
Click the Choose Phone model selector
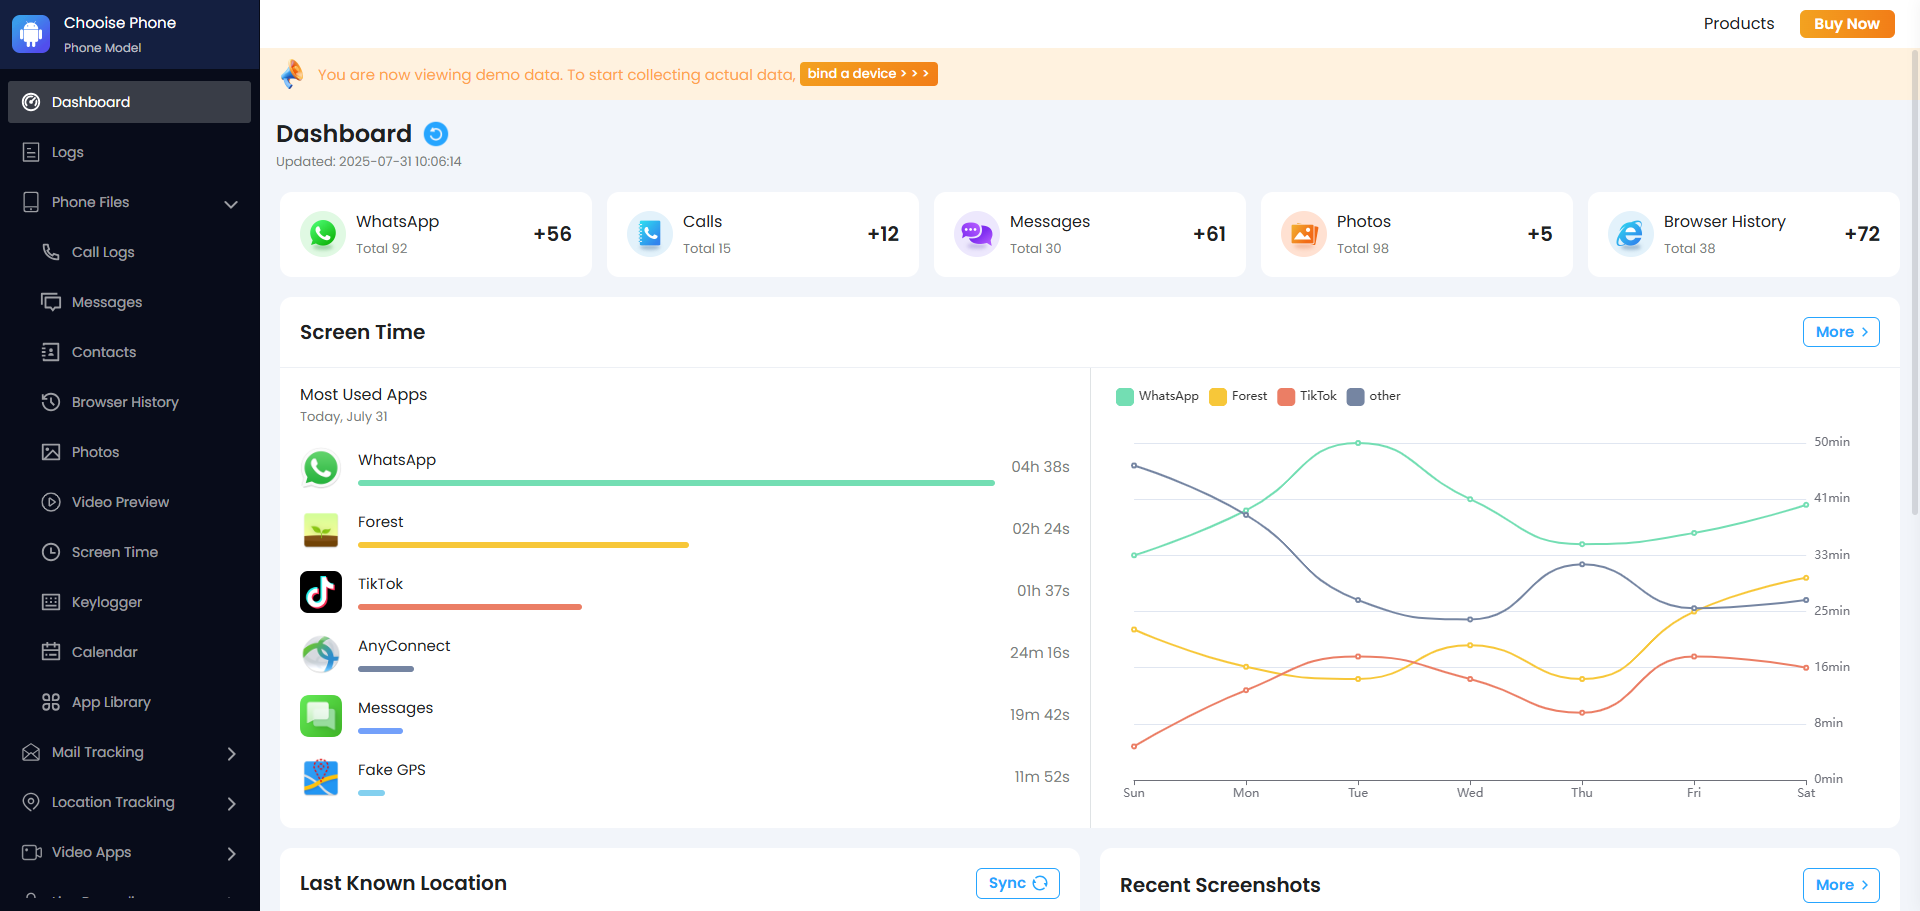click(x=120, y=34)
